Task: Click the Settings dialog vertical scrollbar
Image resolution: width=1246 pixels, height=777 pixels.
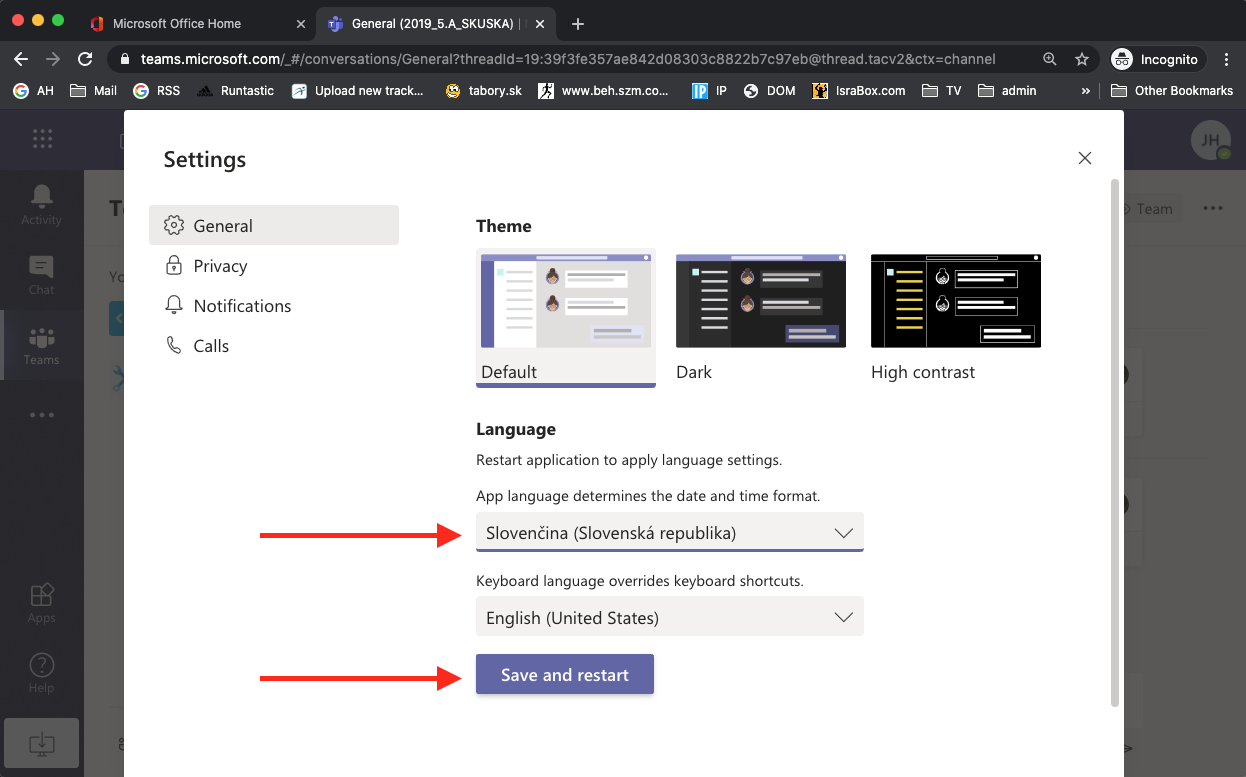Action: [x=1115, y=440]
